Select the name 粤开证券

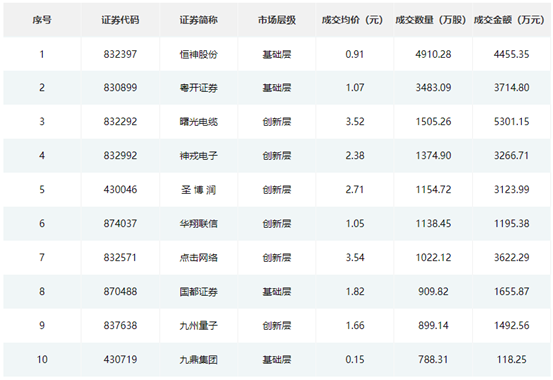(199, 88)
